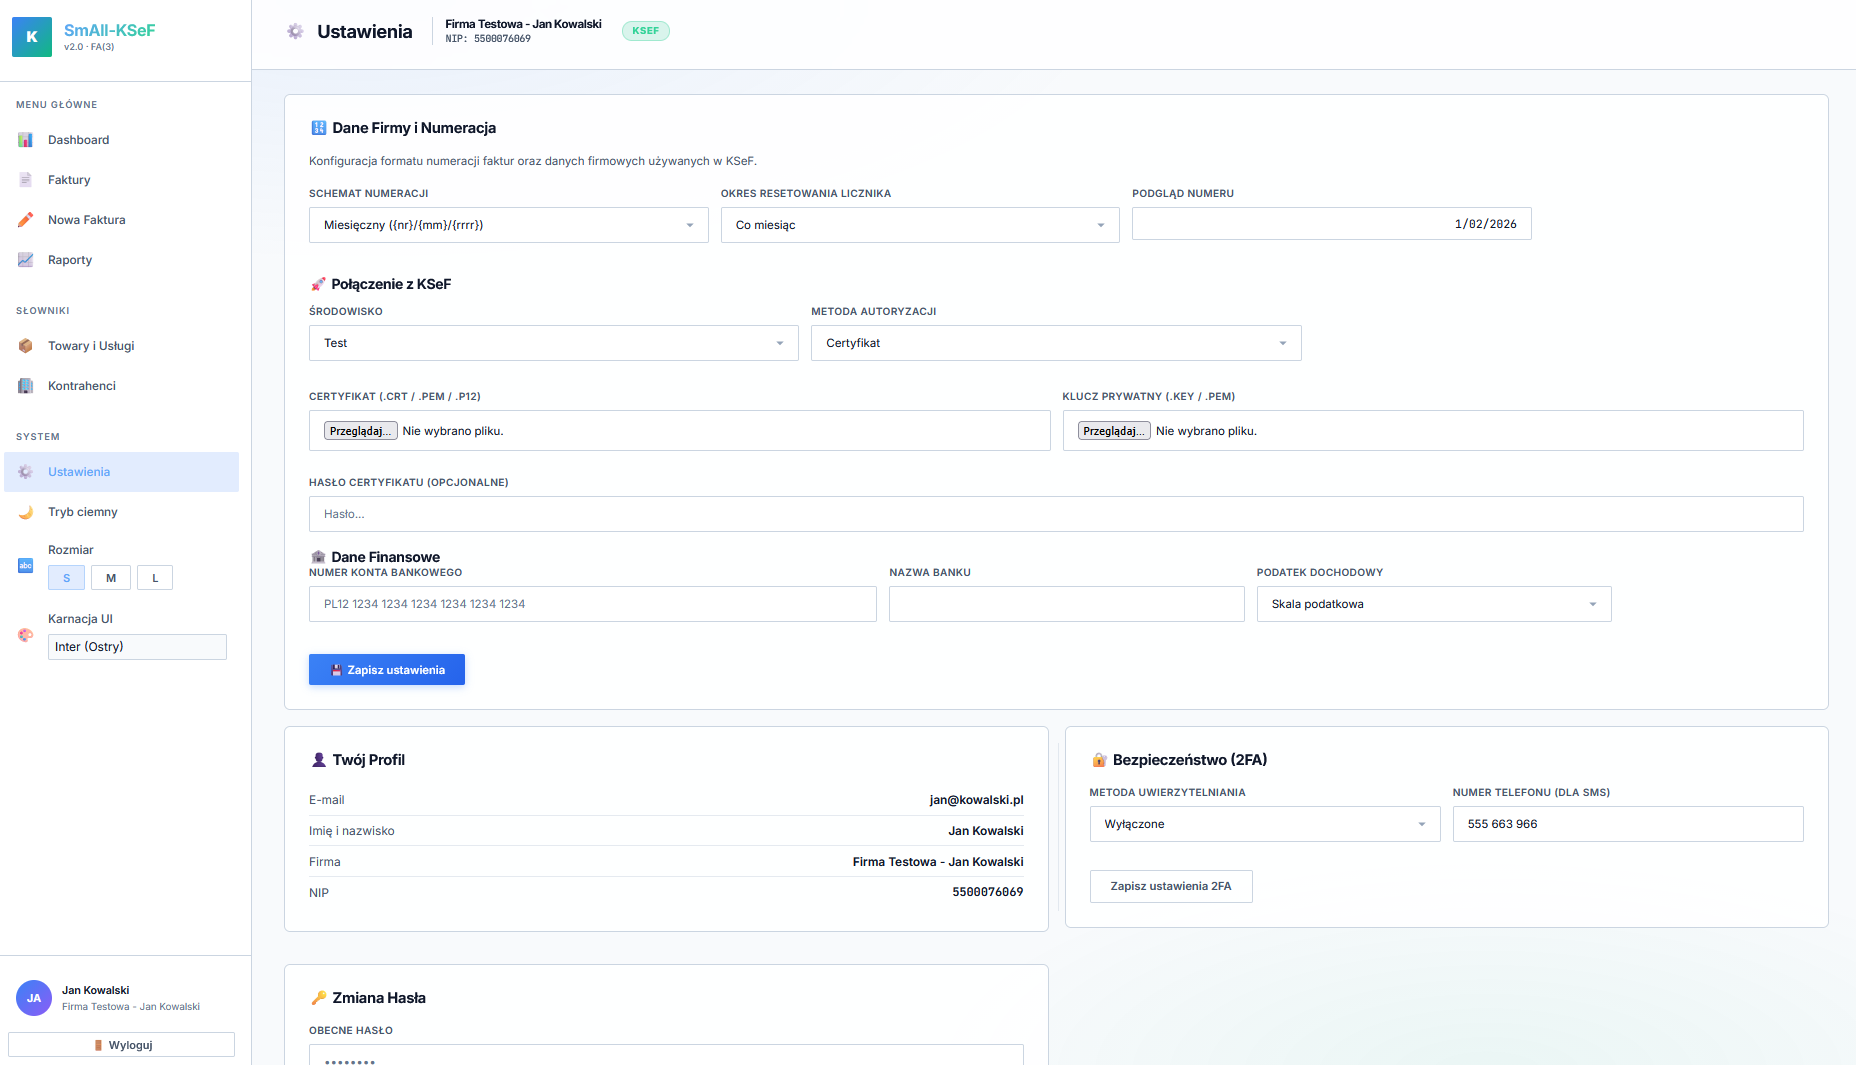The image size is (1856, 1065).
Task: Open the Podatek dochodowy dropdown
Action: [x=1433, y=604]
